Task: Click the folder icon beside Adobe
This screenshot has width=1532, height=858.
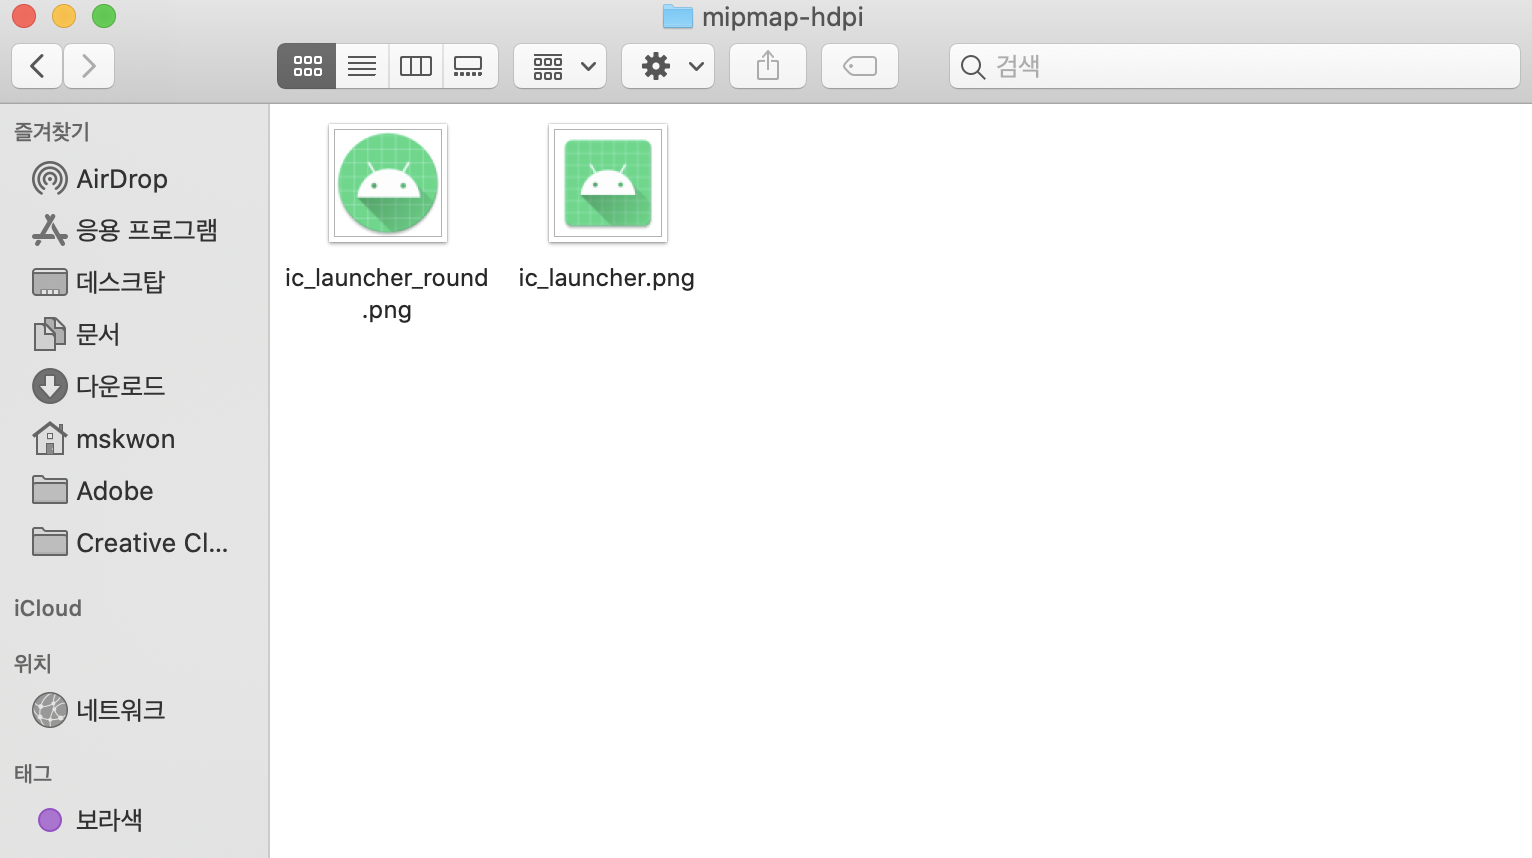Action: (x=50, y=490)
